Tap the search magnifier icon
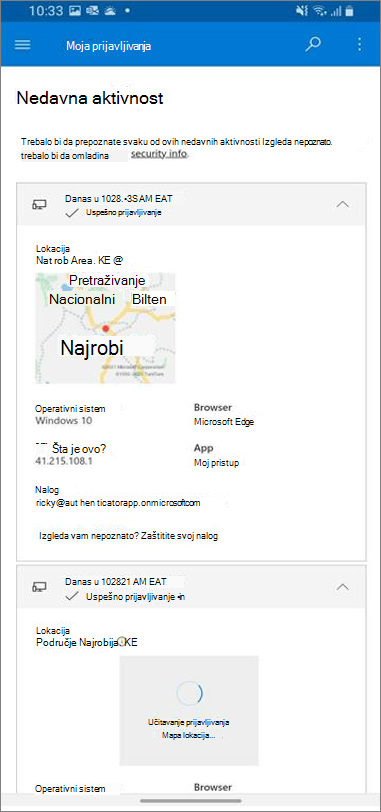The image size is (381, 812). coord(313,45)
